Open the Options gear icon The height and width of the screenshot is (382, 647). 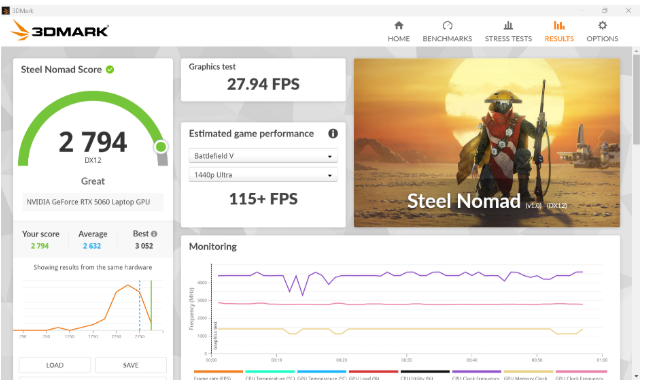602,26
